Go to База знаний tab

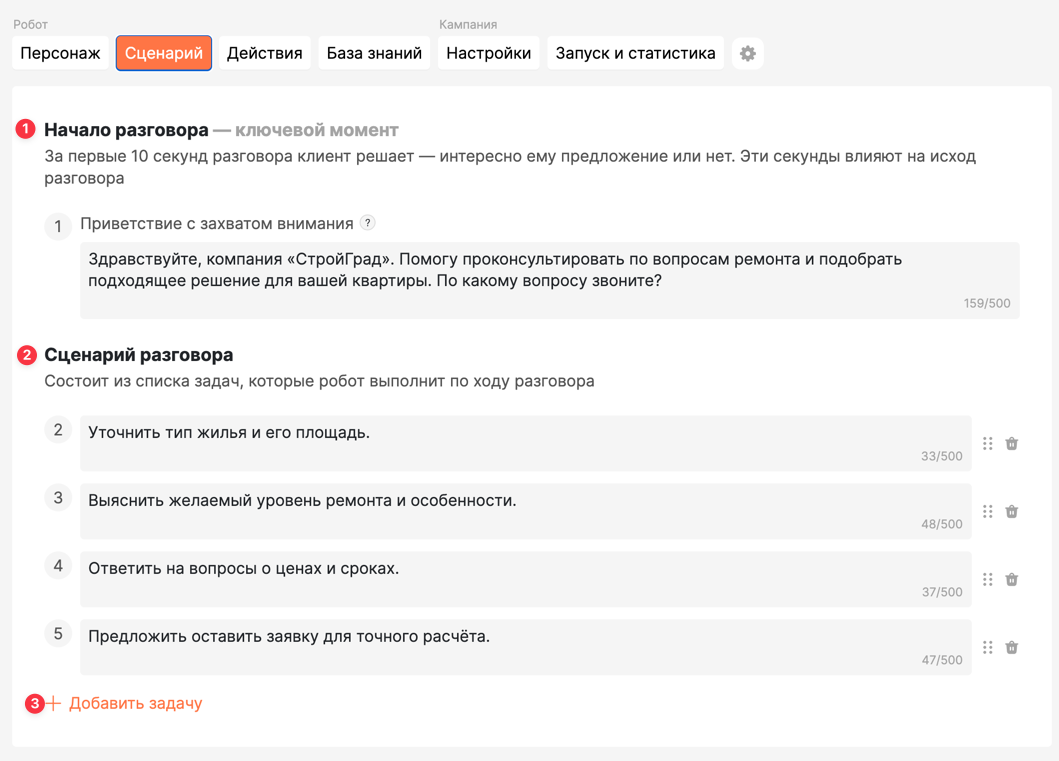[x=374, y=53]
